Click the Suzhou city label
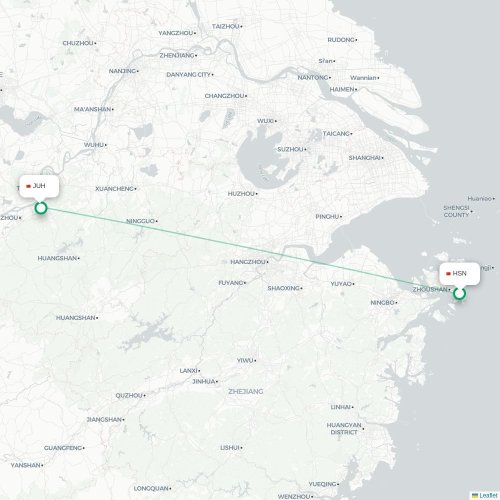Viewport: 500px width, 500px height. pos(290,149)
